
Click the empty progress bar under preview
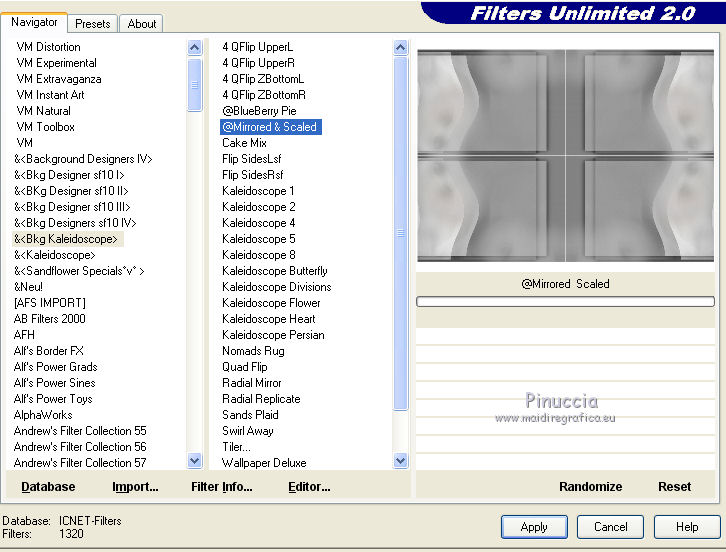(565, 302)
